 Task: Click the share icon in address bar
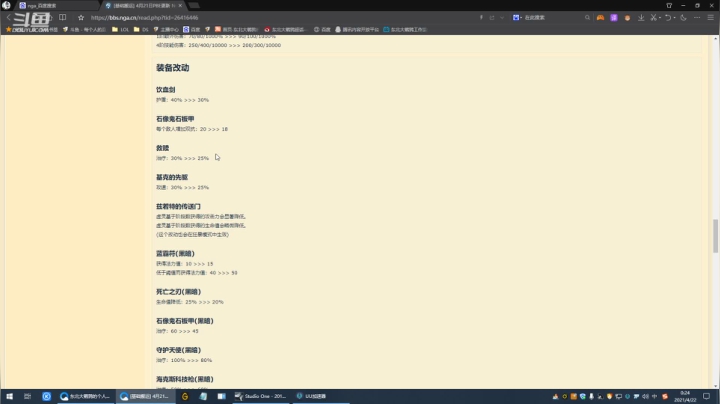click(x=492, y=17)
